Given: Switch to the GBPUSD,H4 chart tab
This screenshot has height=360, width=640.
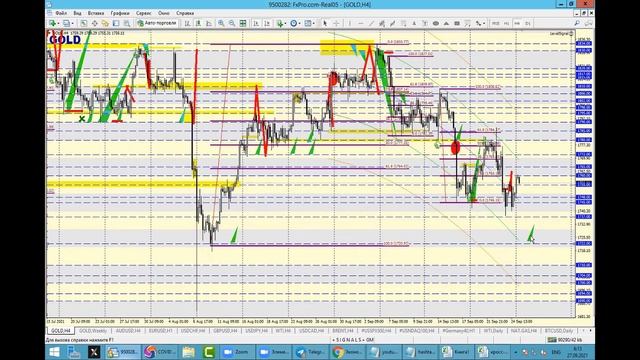Looking at the screenshot, I should (x=225, y=331).
